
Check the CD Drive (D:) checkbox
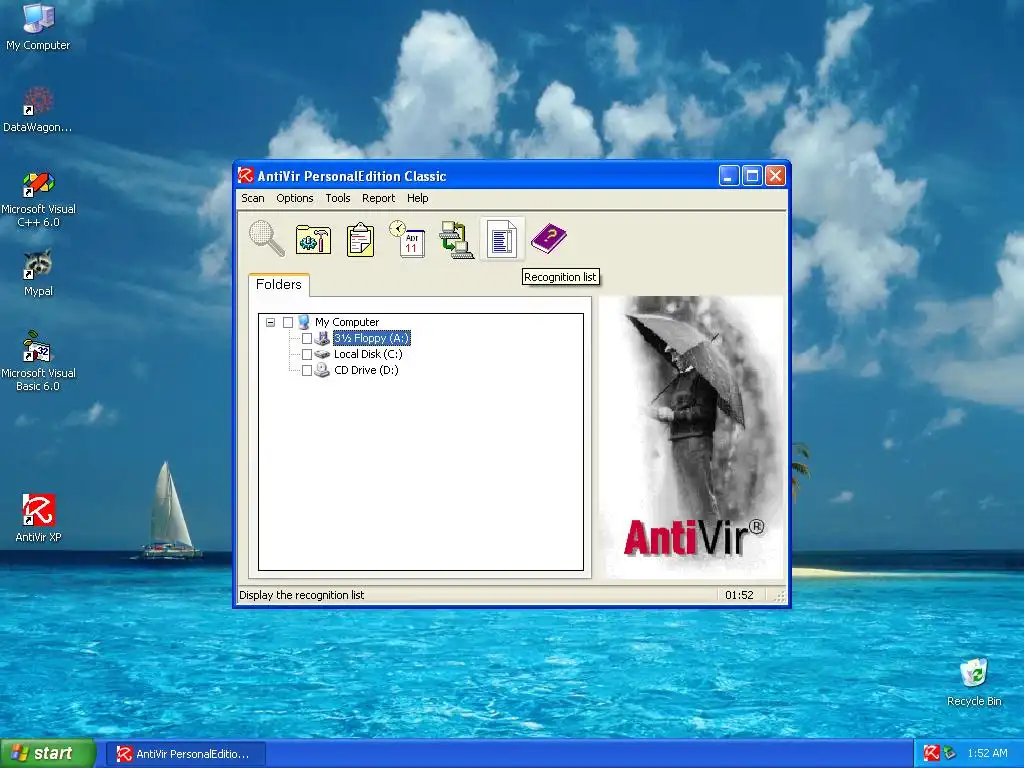click(306, 370)
